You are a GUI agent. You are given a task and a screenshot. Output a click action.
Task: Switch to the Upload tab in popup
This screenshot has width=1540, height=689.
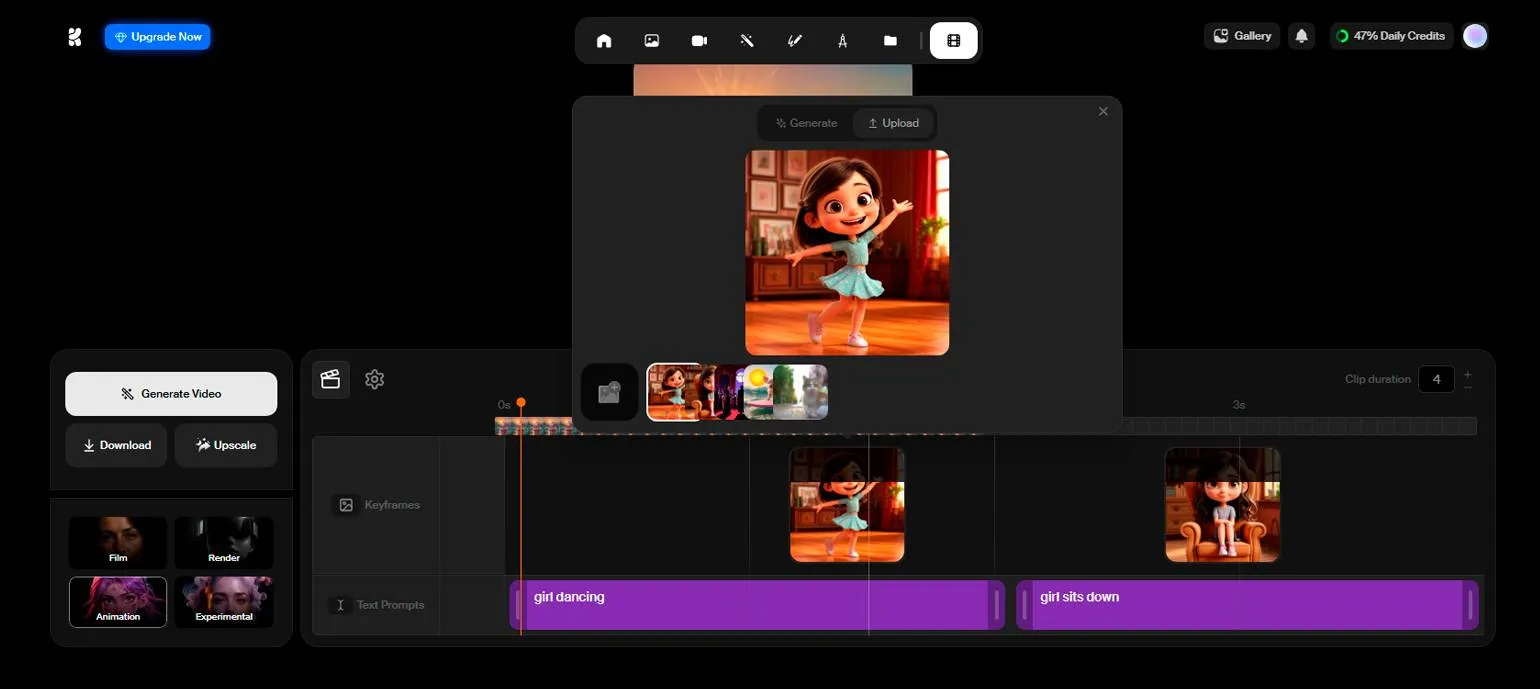pyautogui.click(x=893, y=123)
